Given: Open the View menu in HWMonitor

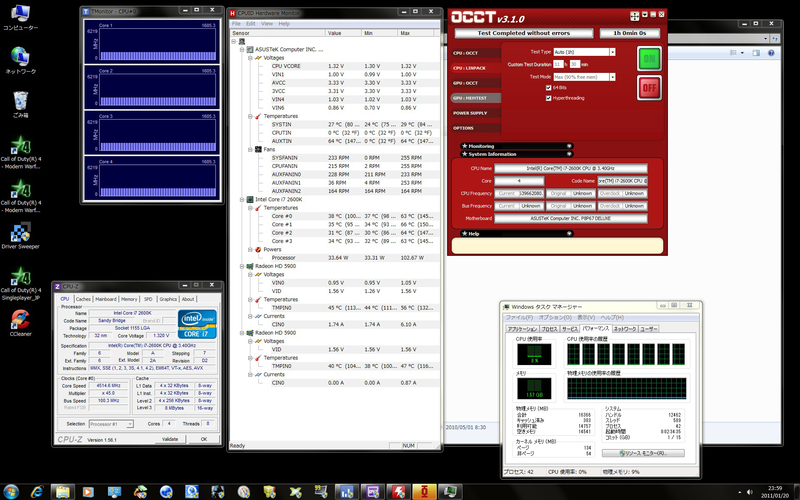Looking at the screenshot, I should (267, 23).
